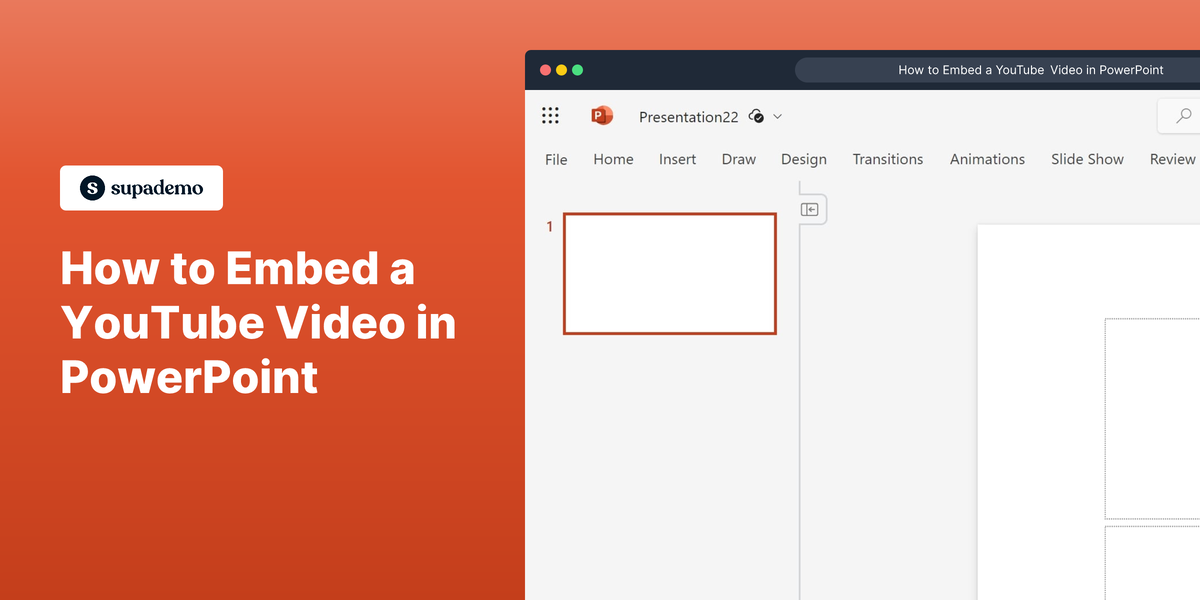Open the Draw tab
1200x600 pixels.
coord(739,158)
